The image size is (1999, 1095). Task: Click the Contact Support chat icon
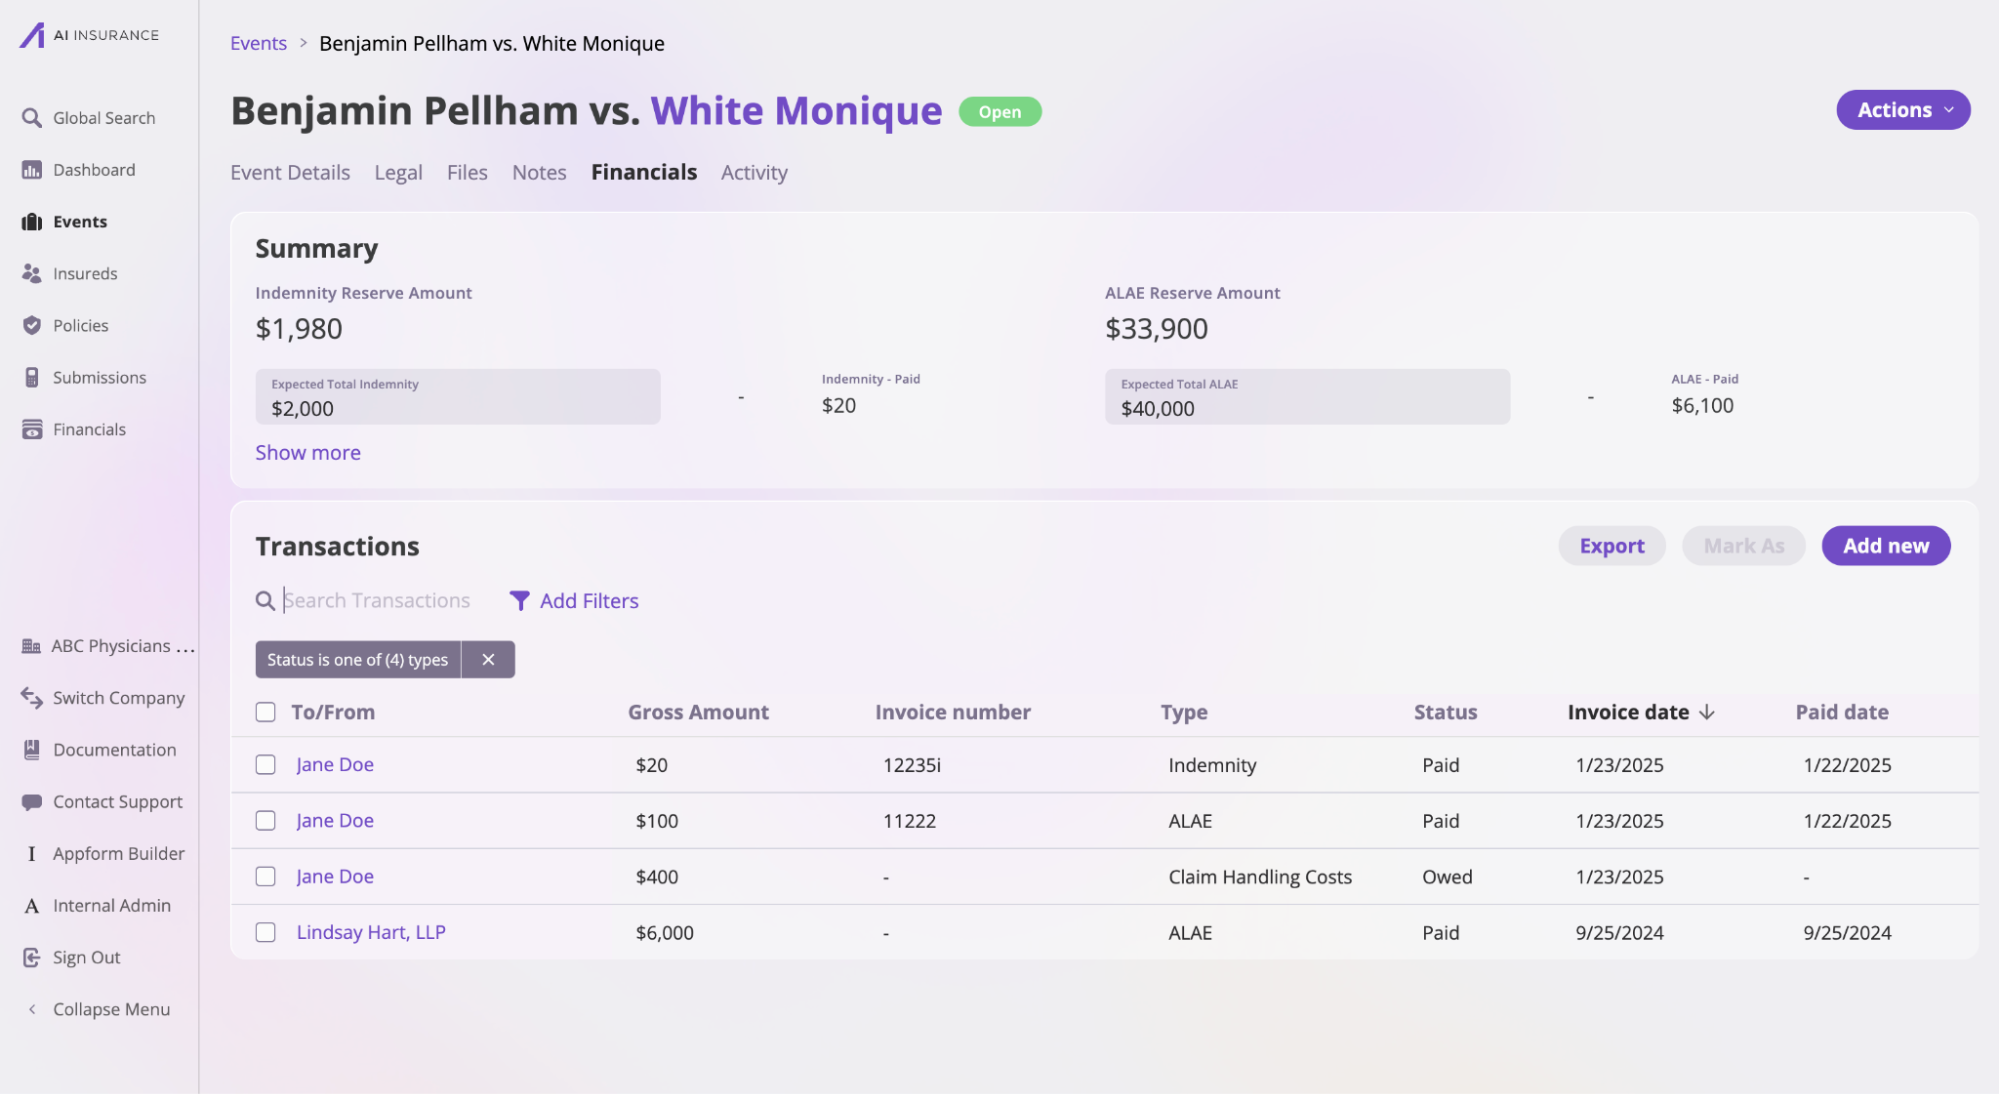[x=32, y=802]
